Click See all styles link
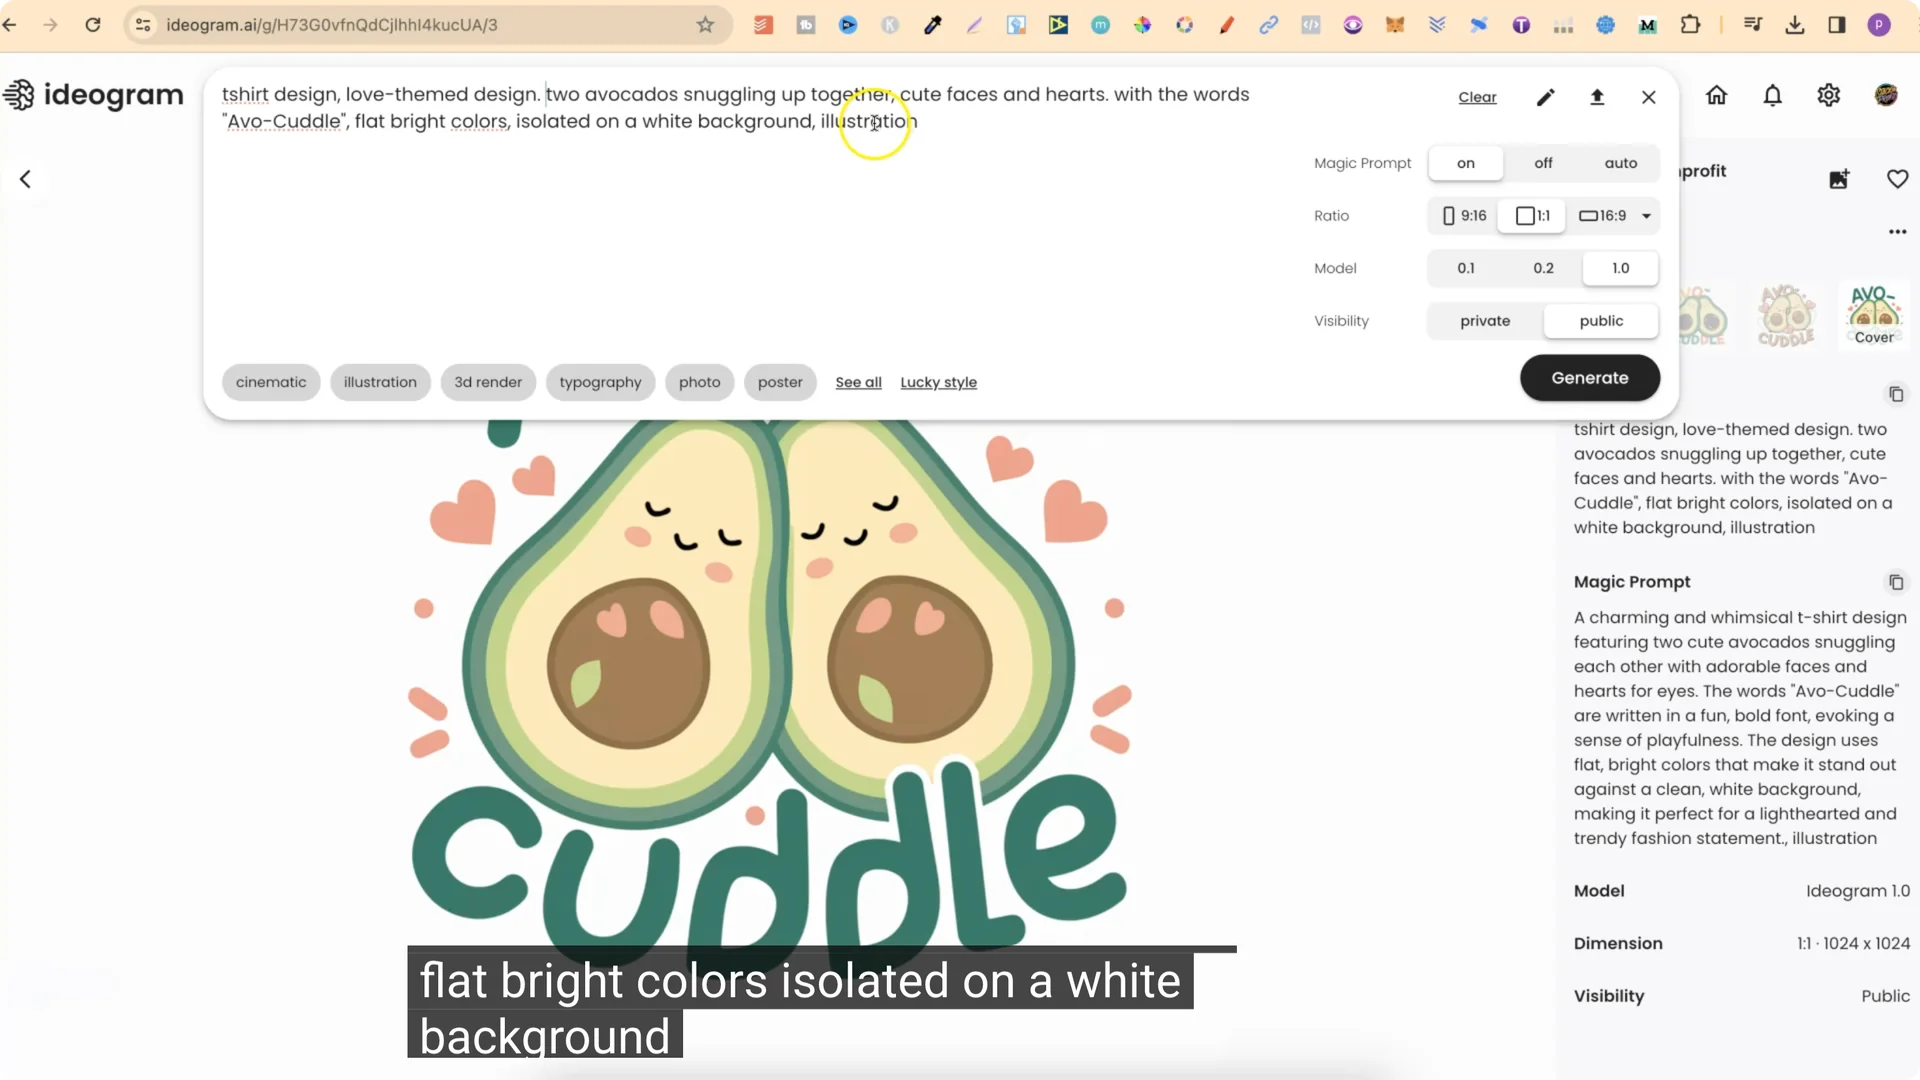The width and height of the screenshot is (1920, 1080). 858,383
